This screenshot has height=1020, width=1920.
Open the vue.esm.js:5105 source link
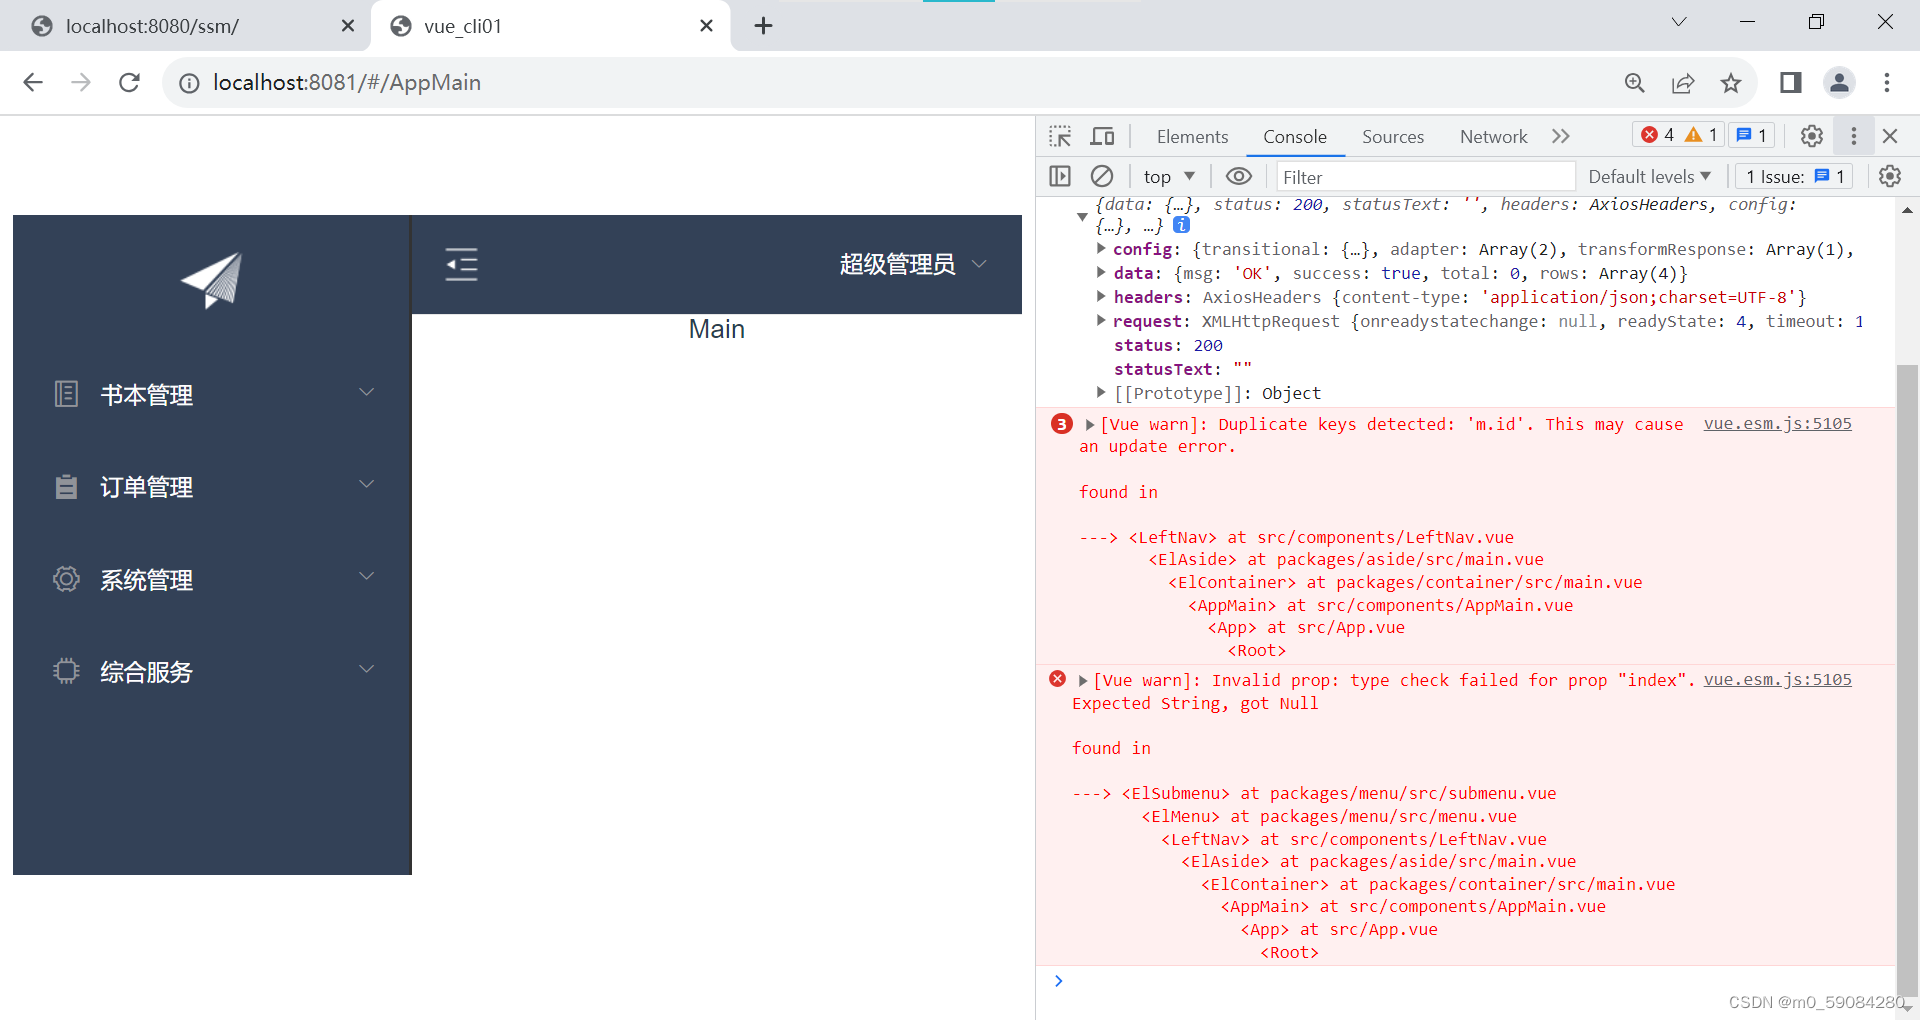click(x=1777, y=424)
